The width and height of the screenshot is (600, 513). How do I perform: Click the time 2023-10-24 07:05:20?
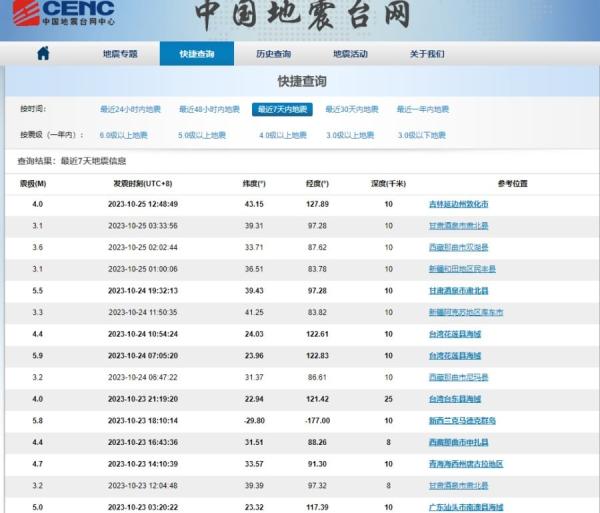click(x=143, y=356)
